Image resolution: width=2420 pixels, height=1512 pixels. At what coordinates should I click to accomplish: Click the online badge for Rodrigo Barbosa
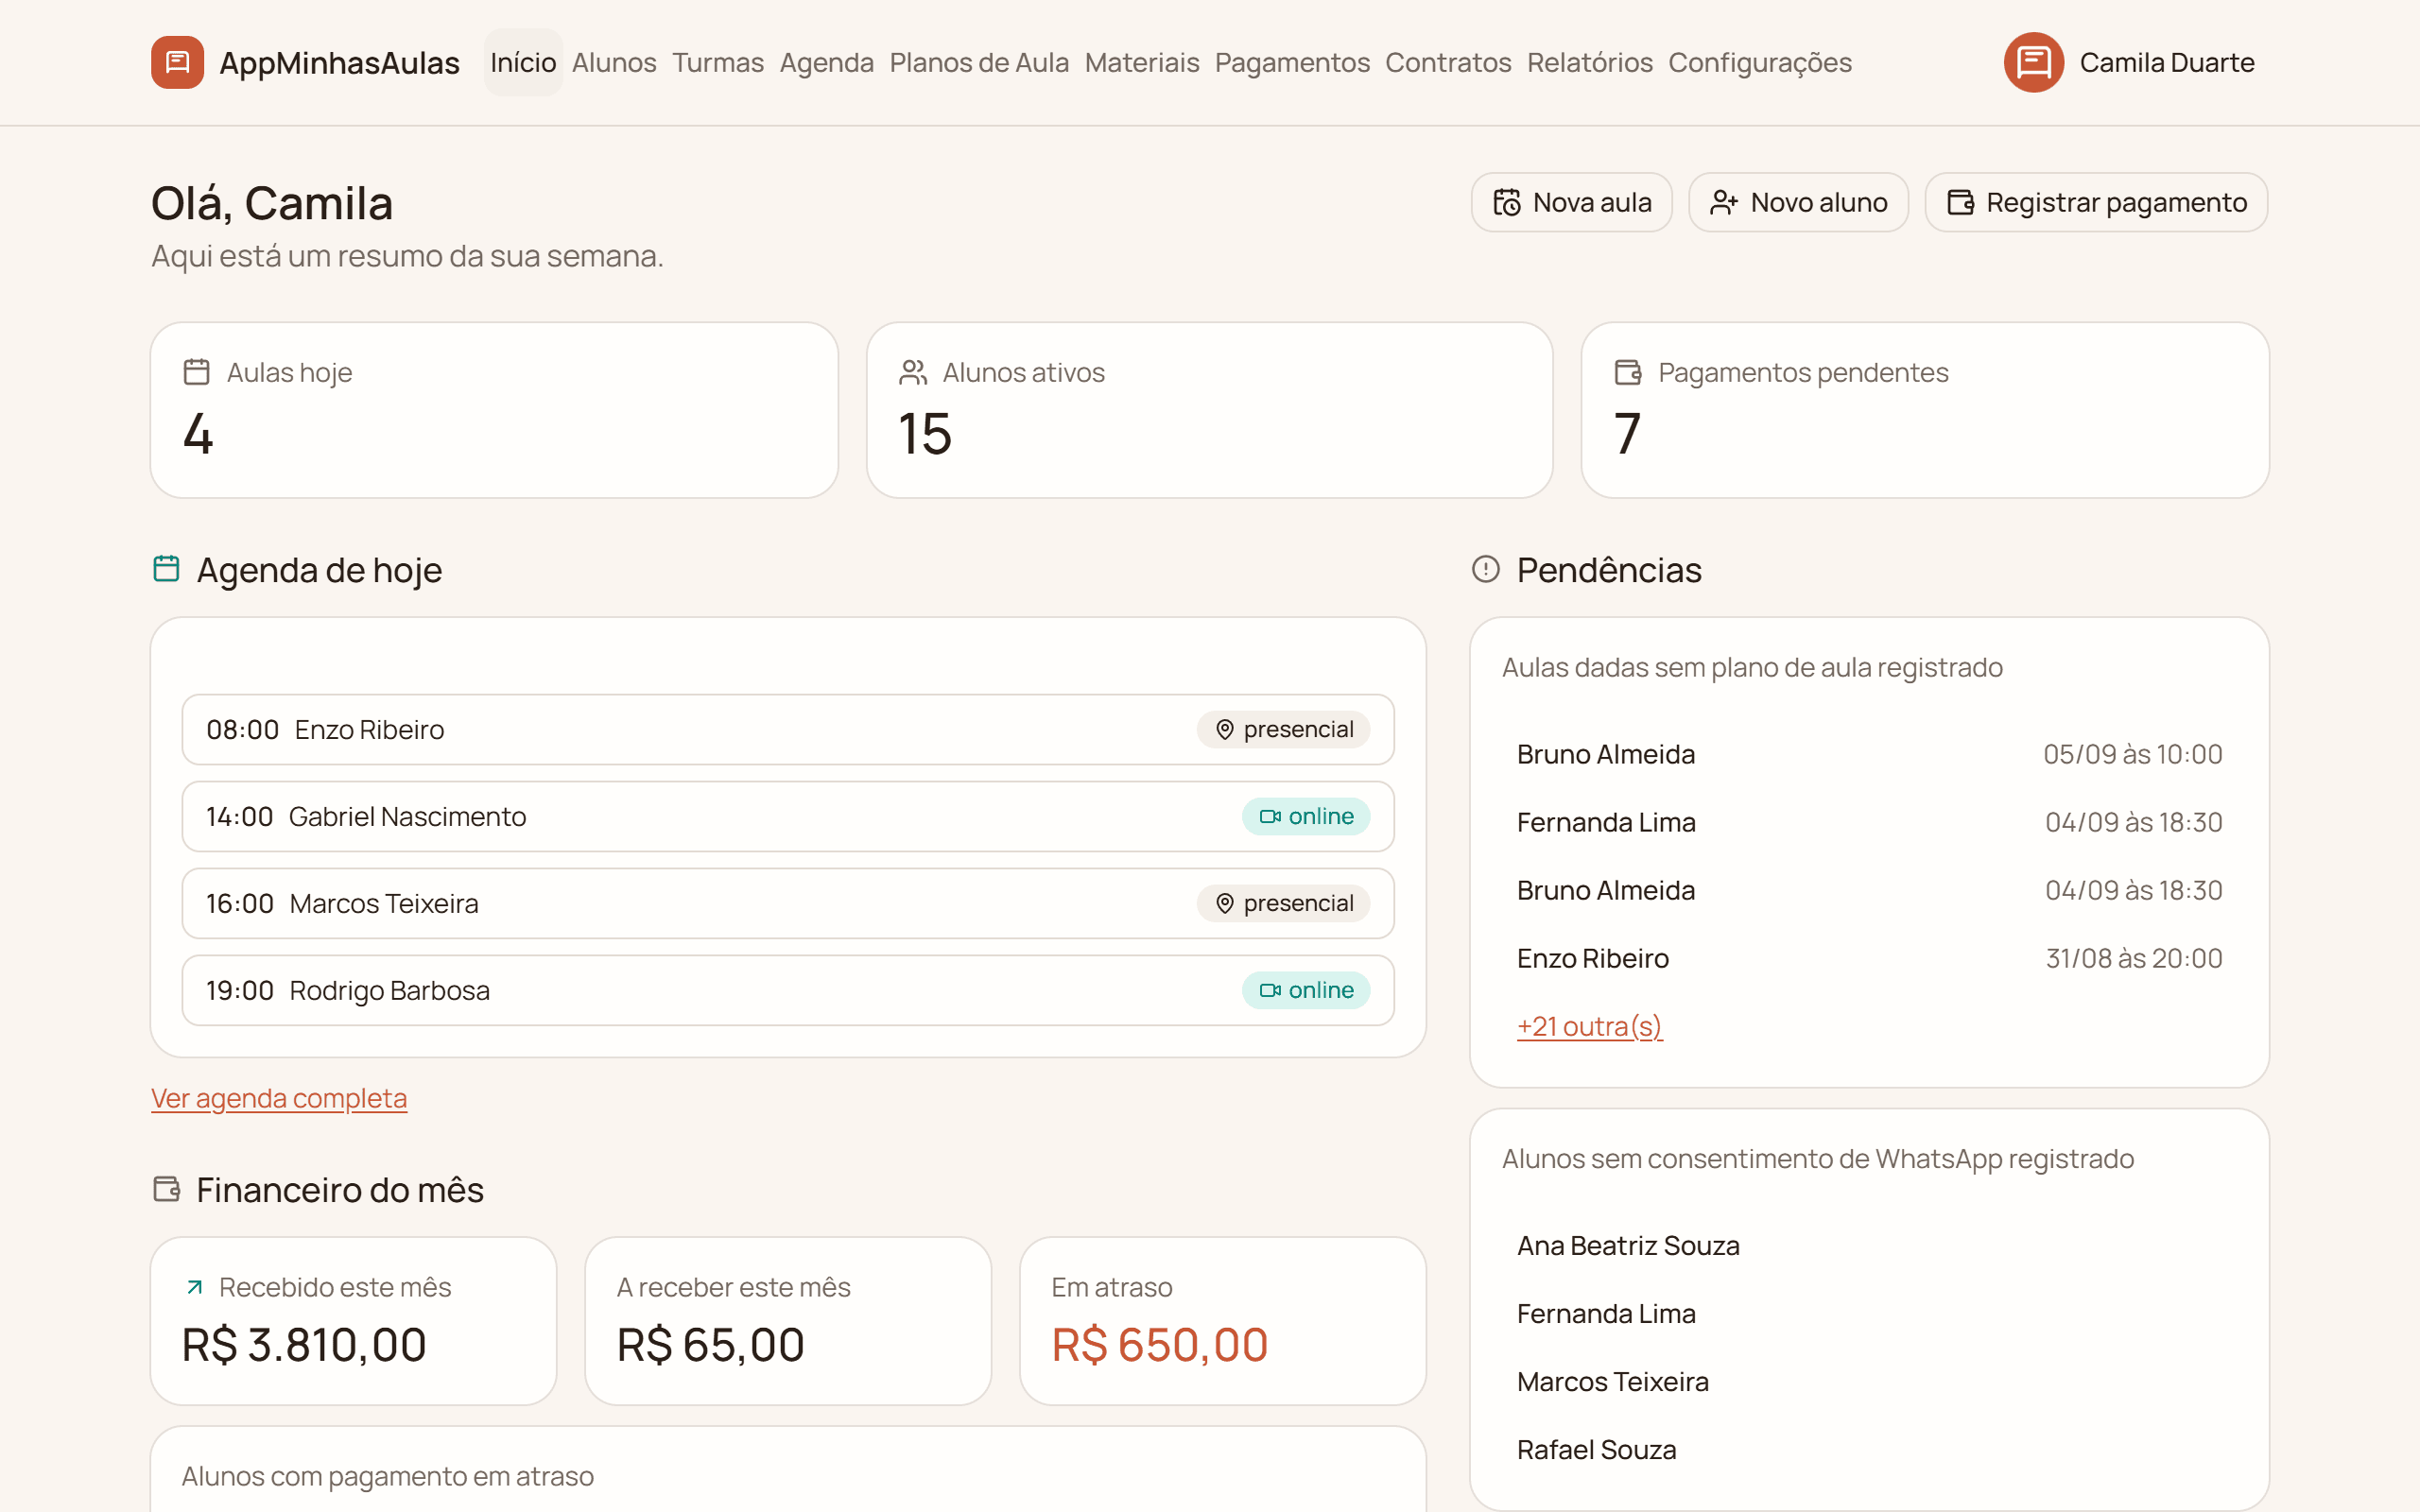[x=1306, y=990]
